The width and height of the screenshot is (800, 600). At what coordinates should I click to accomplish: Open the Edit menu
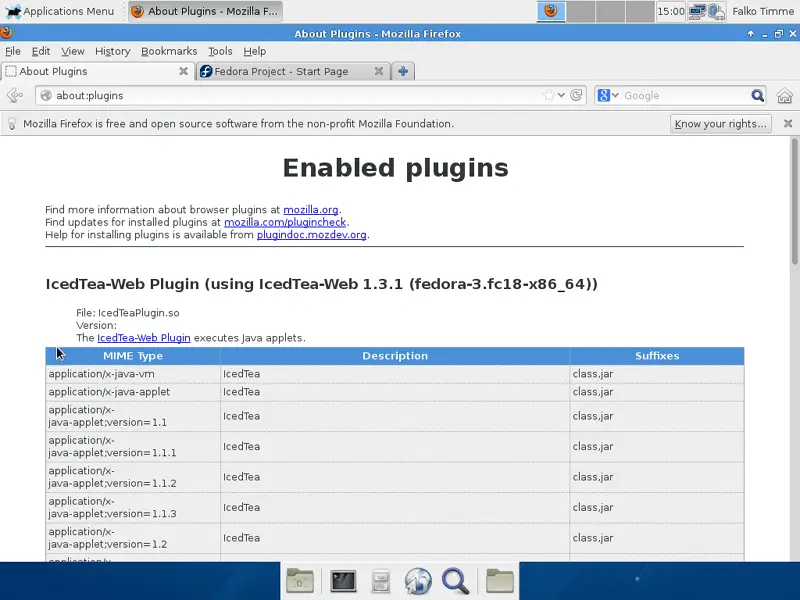click(41, 51)
